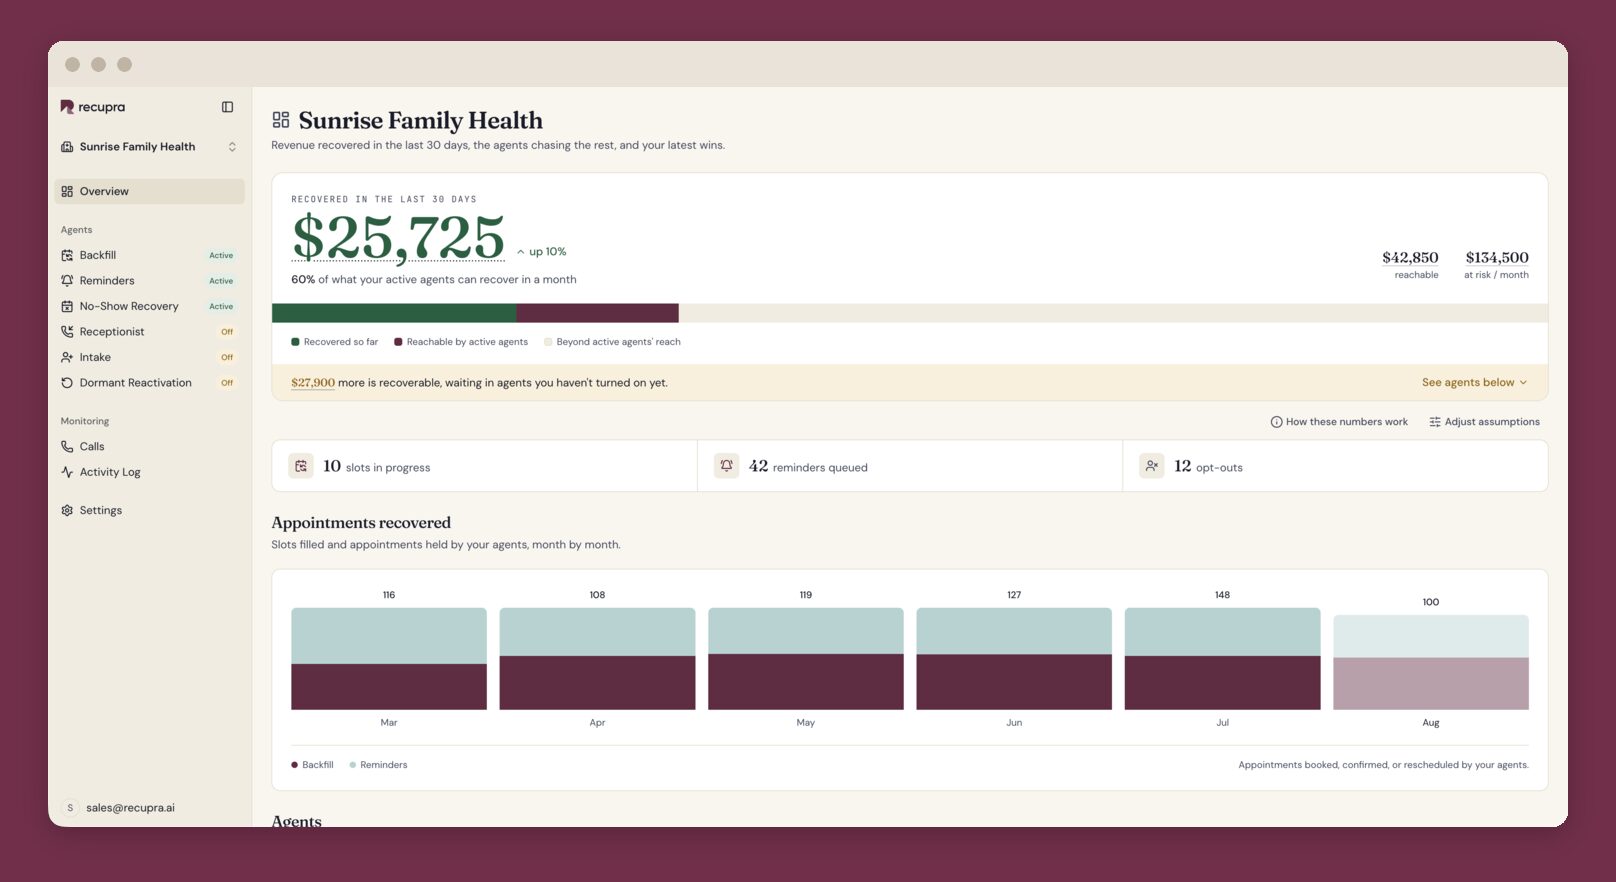The height and width of the screenshot is (882, 1616).
Task: Click the Reachable by active agents legend
Action: [461, 342]
